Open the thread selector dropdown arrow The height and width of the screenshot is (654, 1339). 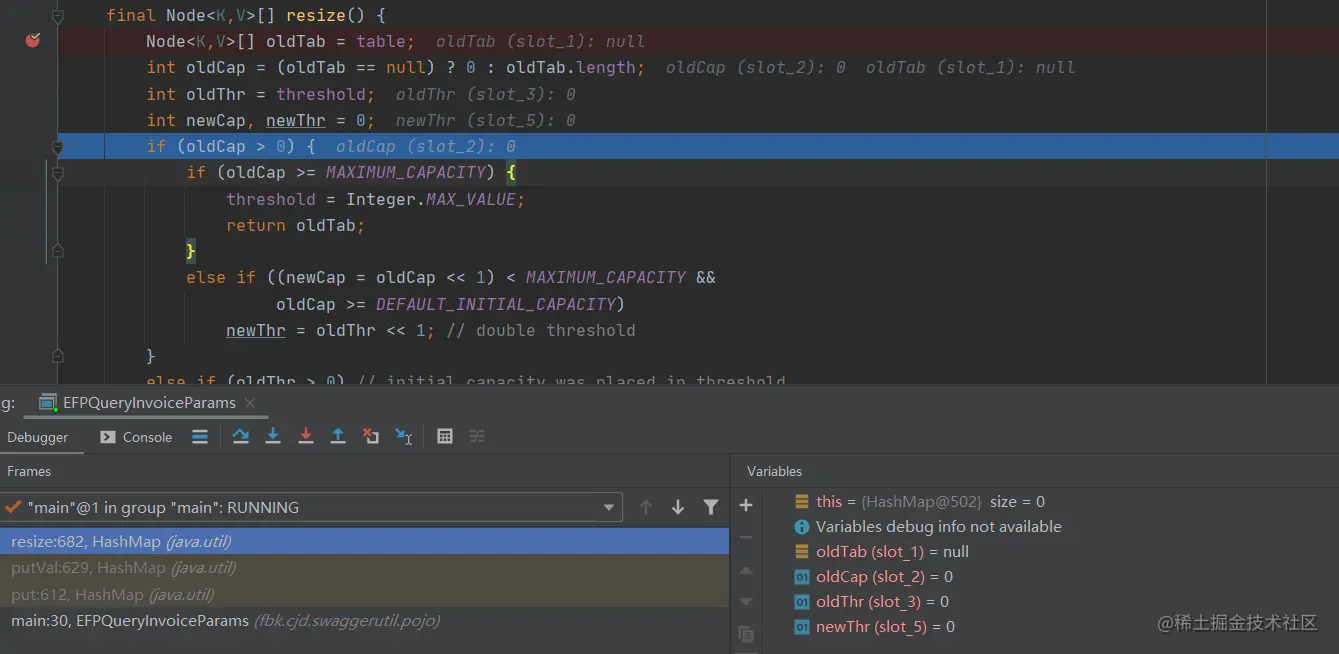[609, 507]
